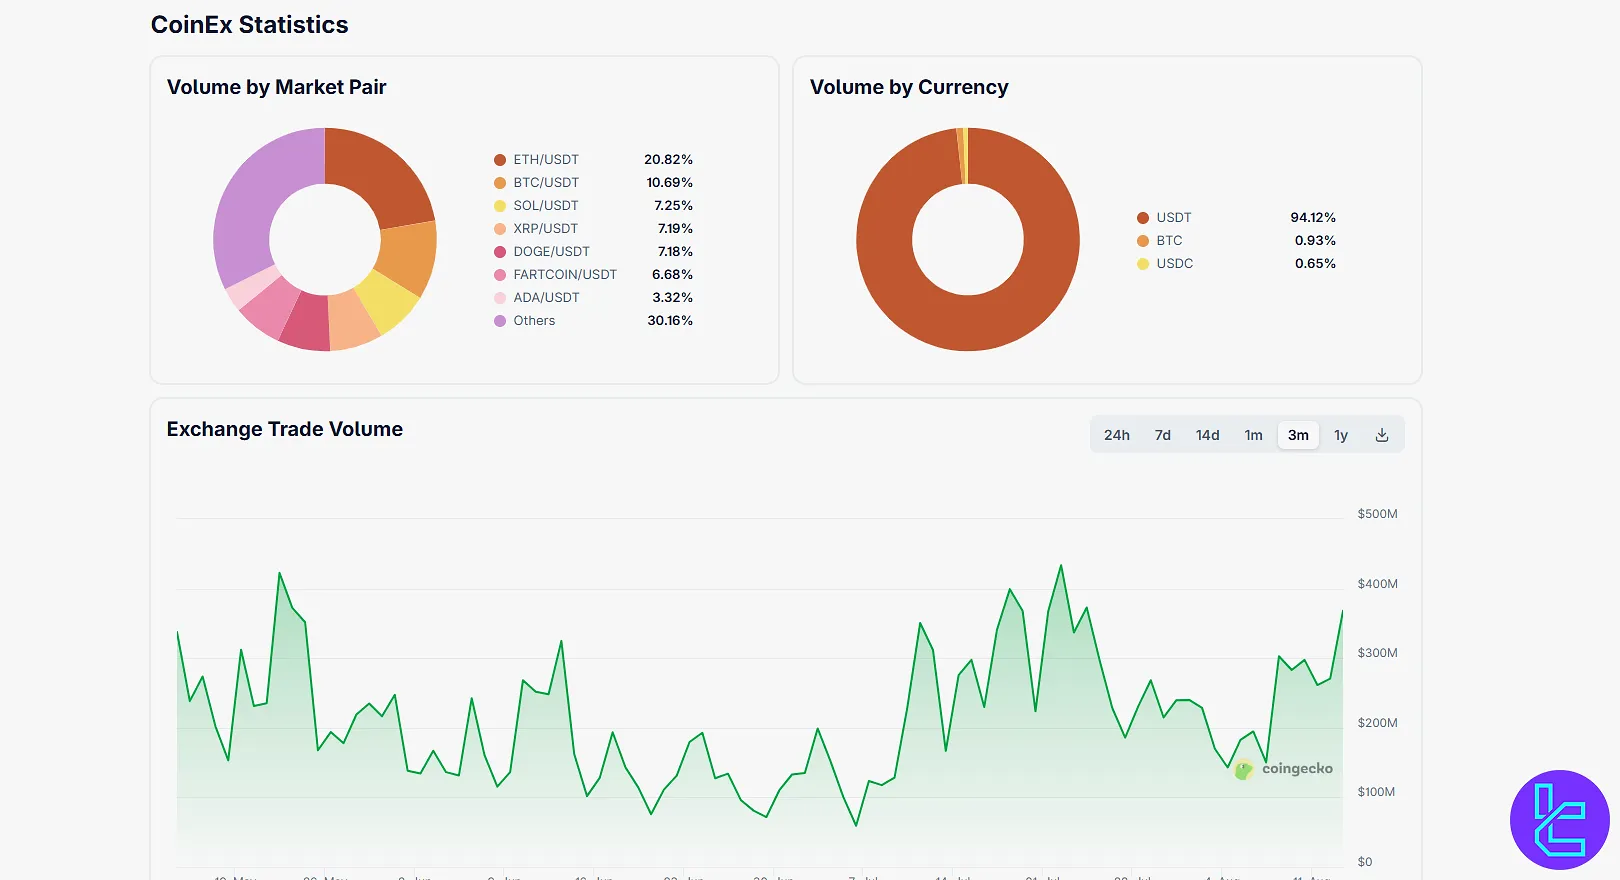Select the SOL/USDT legend label
The image size is (1620, 880).
(x=546, y=206)
